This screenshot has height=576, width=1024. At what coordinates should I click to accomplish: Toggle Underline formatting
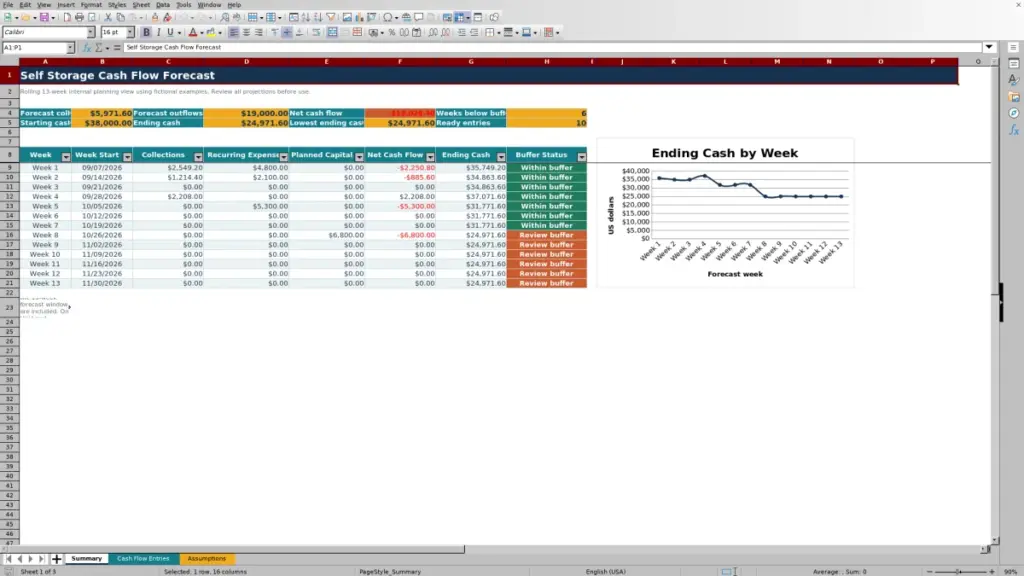(x=170, y=33)
